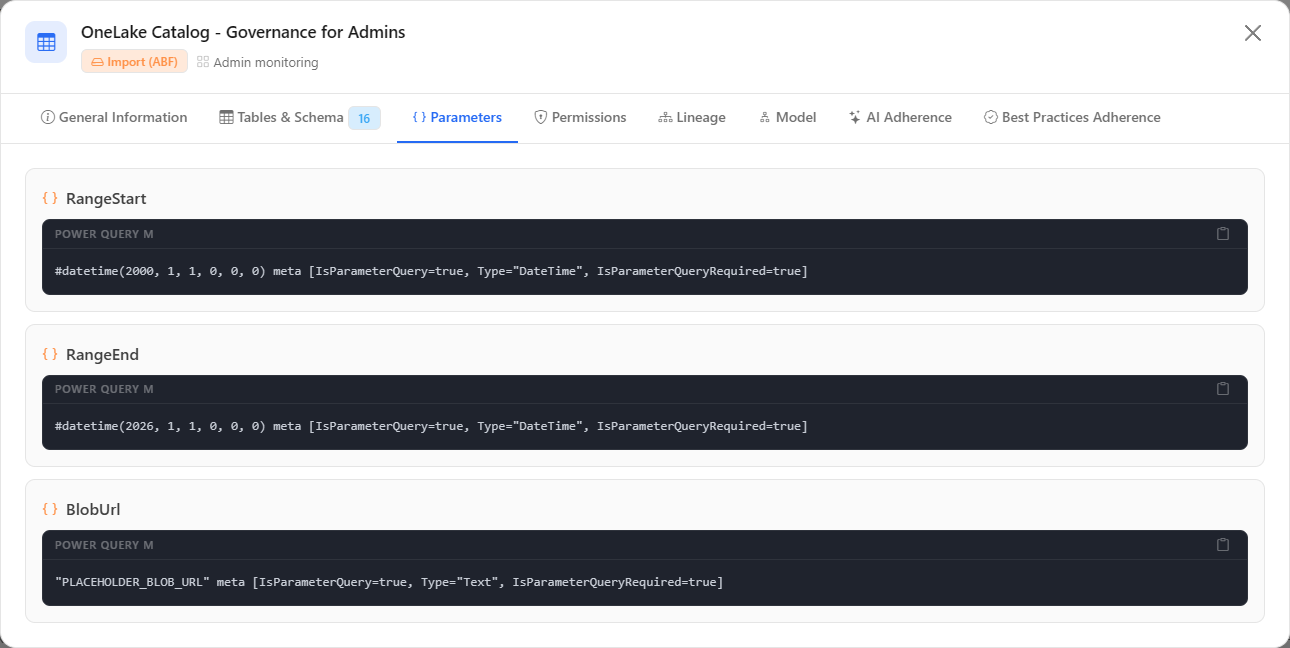Click the Import (ABF) badge
The image size is (1290, 648).
tap(134, 62)
